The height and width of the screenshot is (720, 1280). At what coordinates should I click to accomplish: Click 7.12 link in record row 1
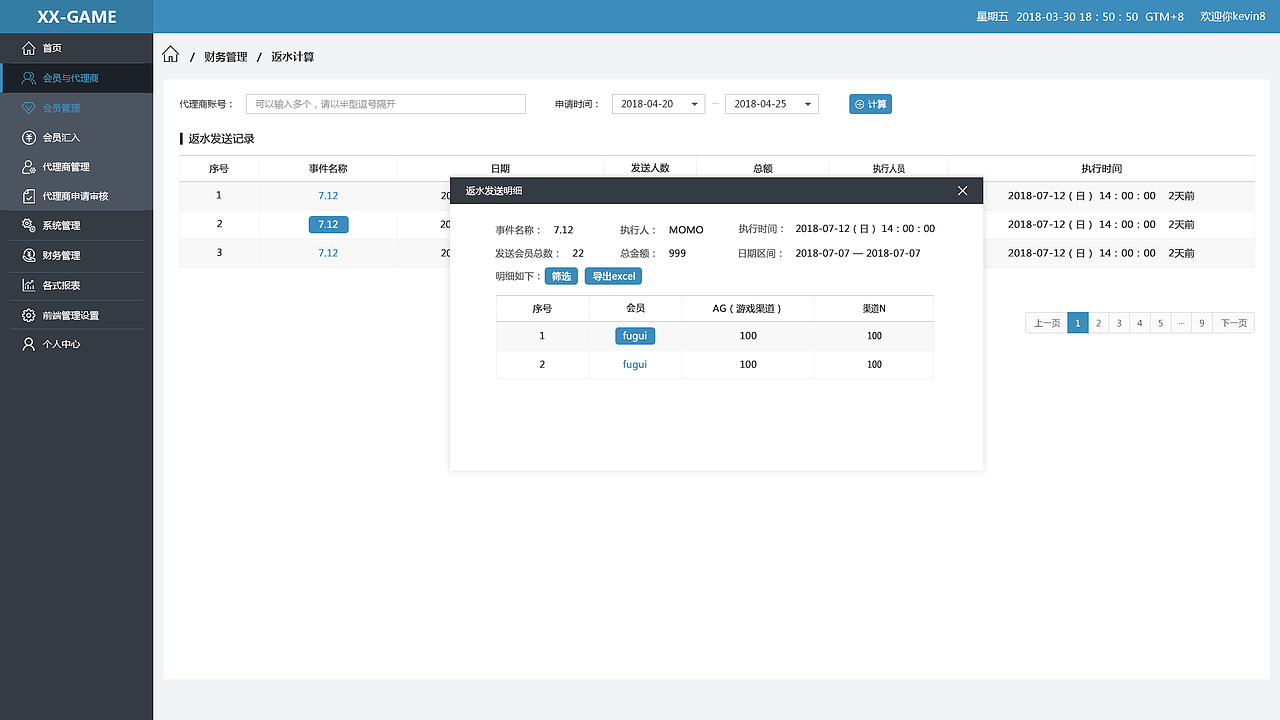(328, 196)
